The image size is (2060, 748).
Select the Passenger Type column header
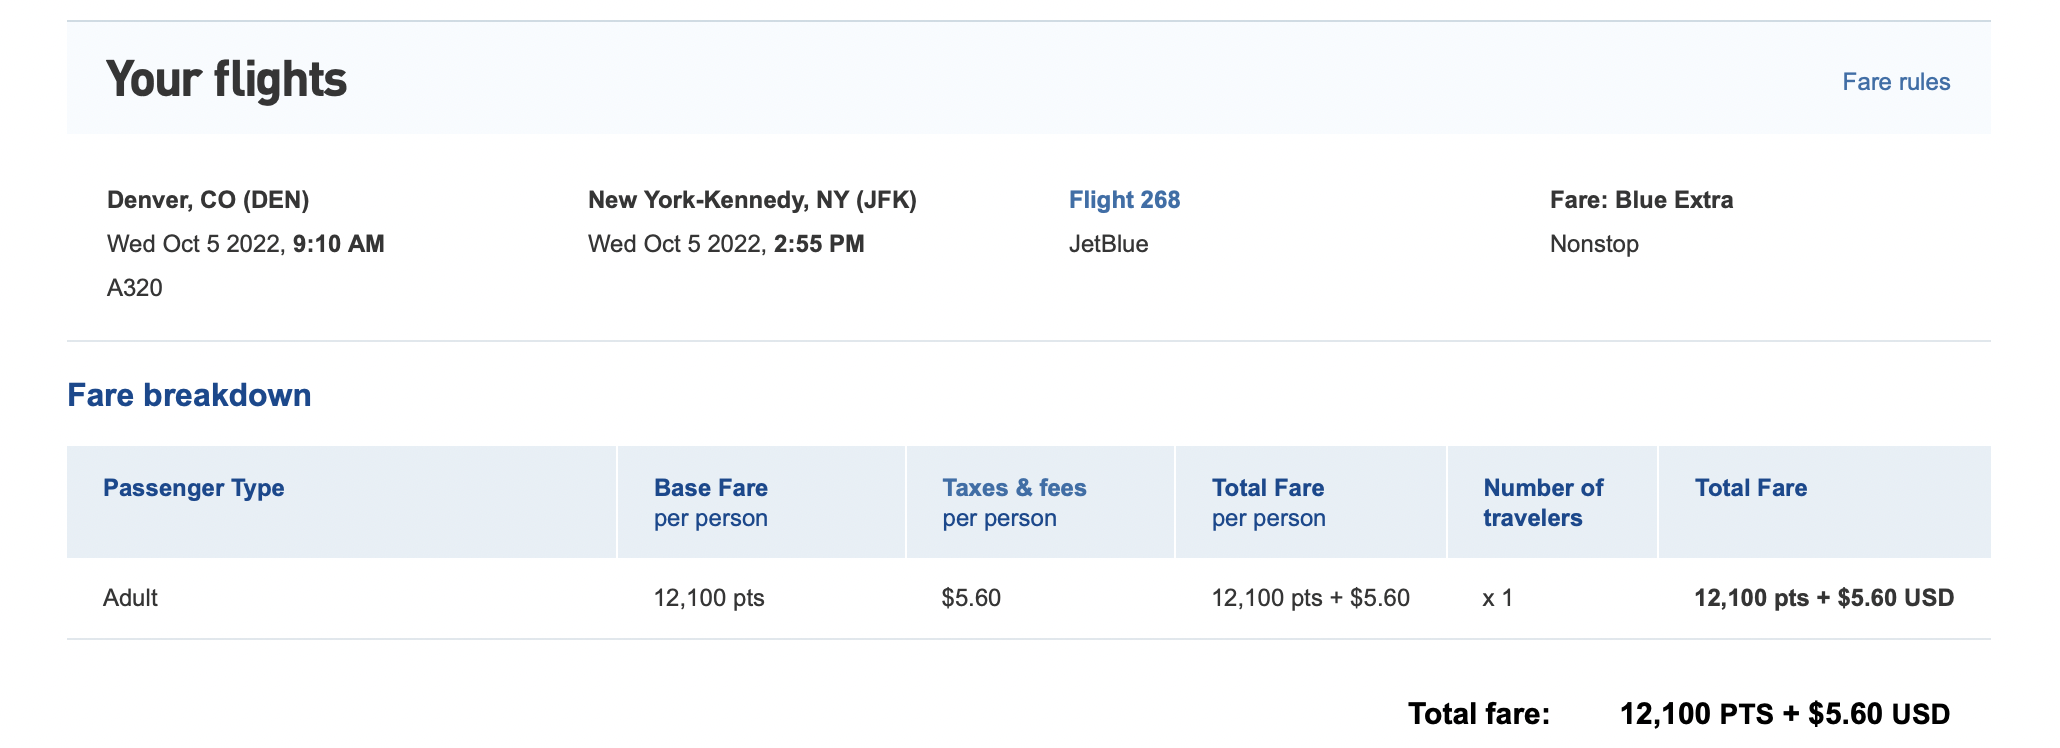coord(194,488)
